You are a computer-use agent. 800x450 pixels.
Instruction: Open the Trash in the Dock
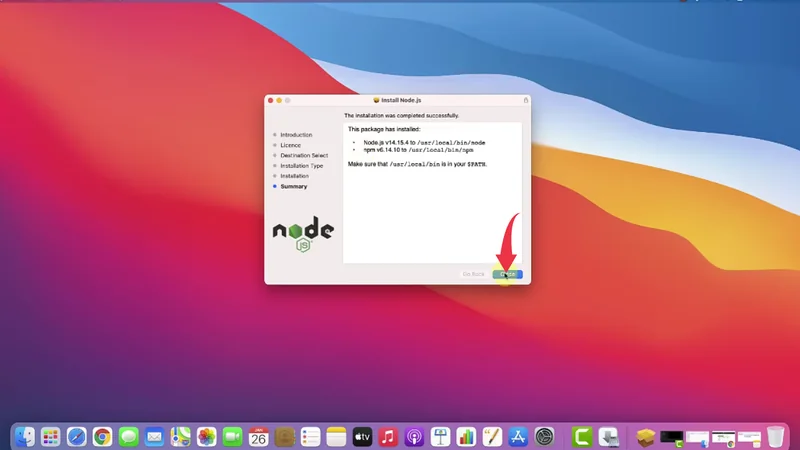coord(776,436)
